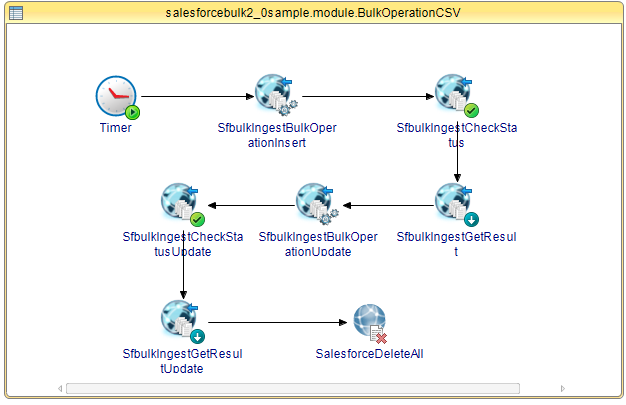Select the SfbulkIngestBulkOperationUpdate activity icon
Image resolution: width=626 pixels, height=405 pixels.
[x=317, y=204]
